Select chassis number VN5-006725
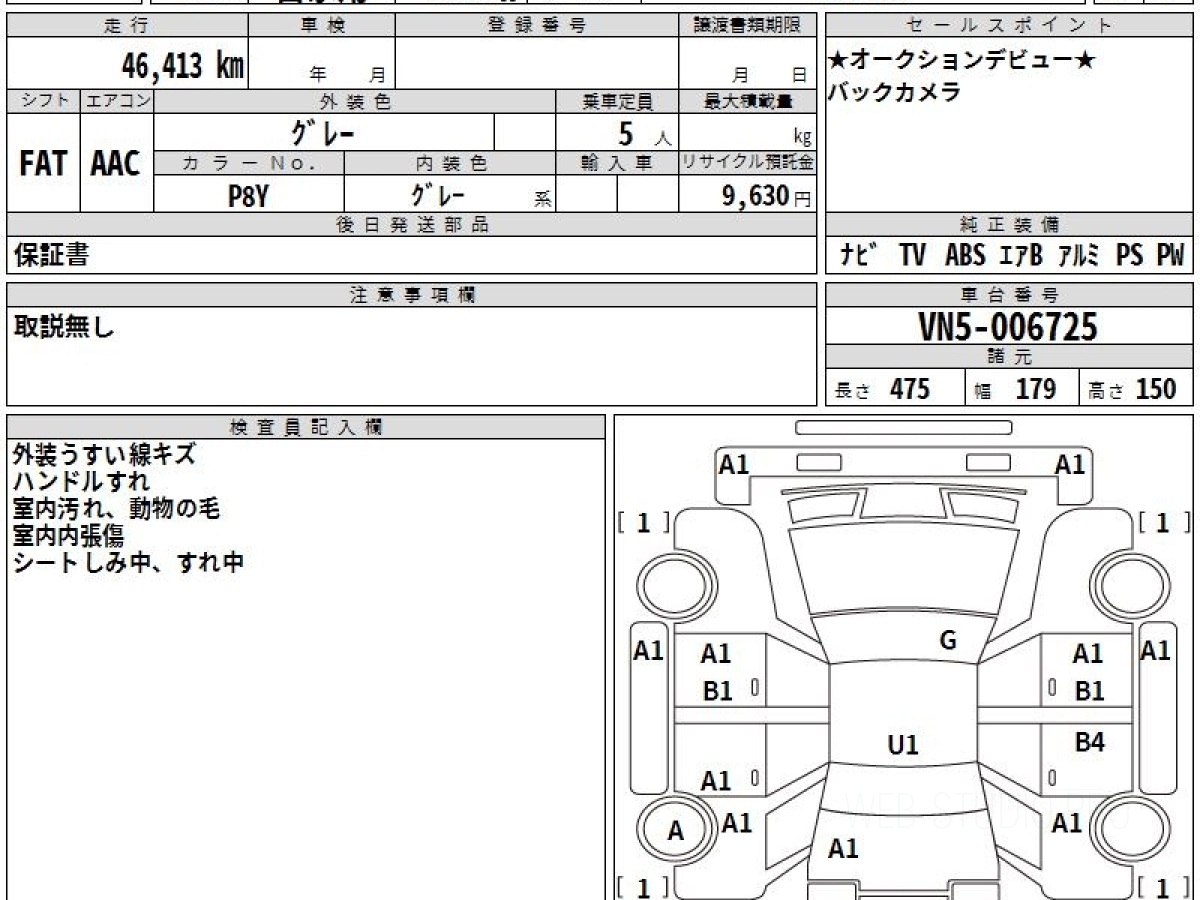The width and height of the screenshot is (1200, 900). coord(1008,327)
